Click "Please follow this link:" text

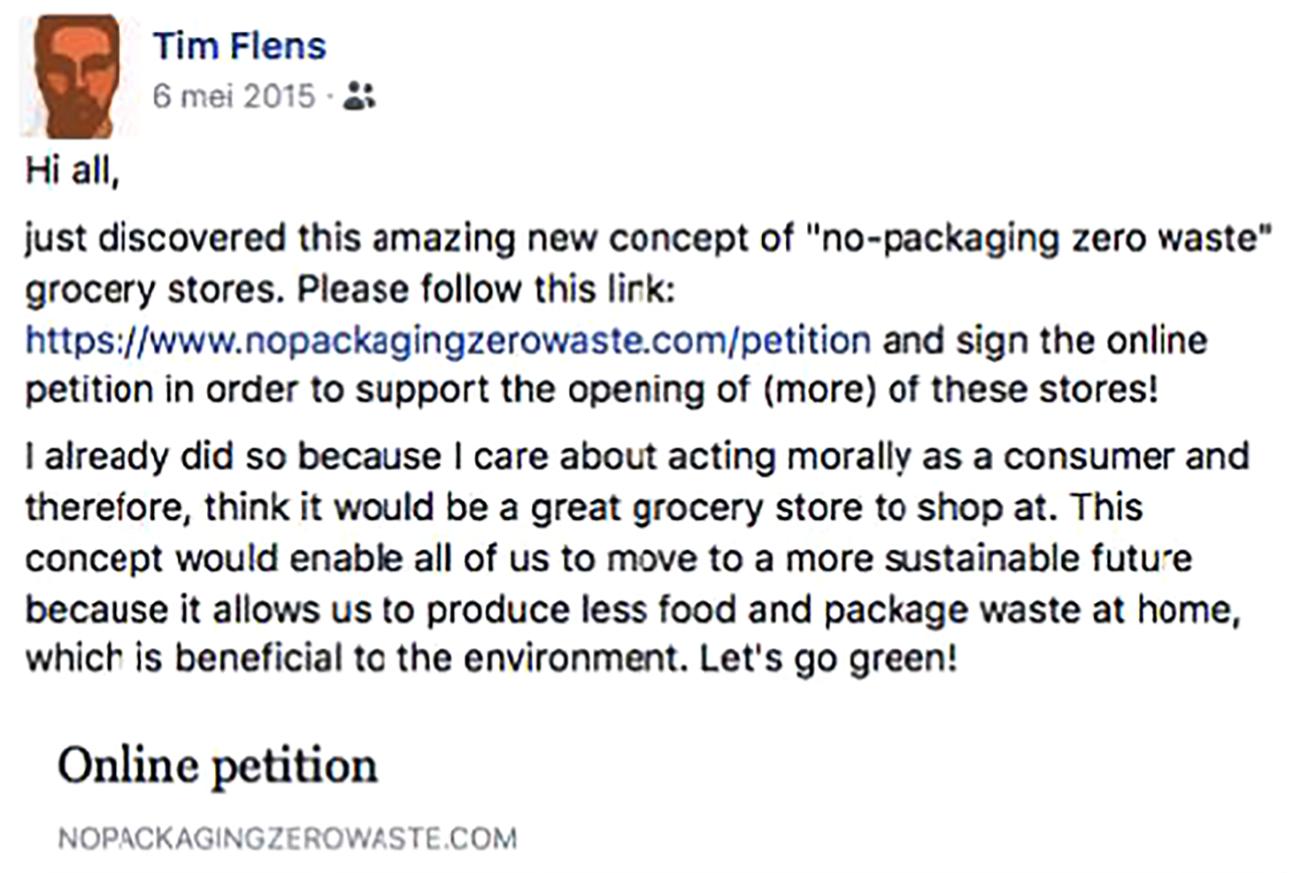453,292
